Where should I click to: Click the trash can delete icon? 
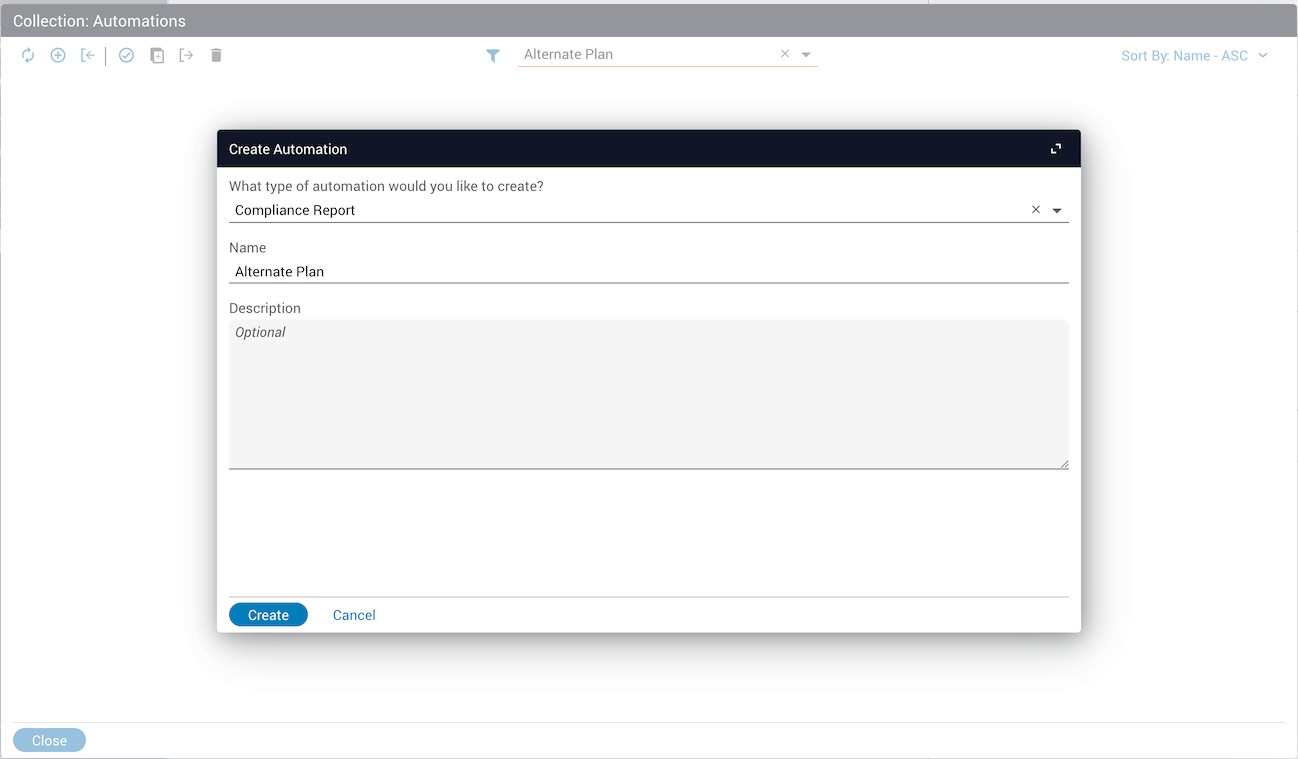[x=216, y=56]
